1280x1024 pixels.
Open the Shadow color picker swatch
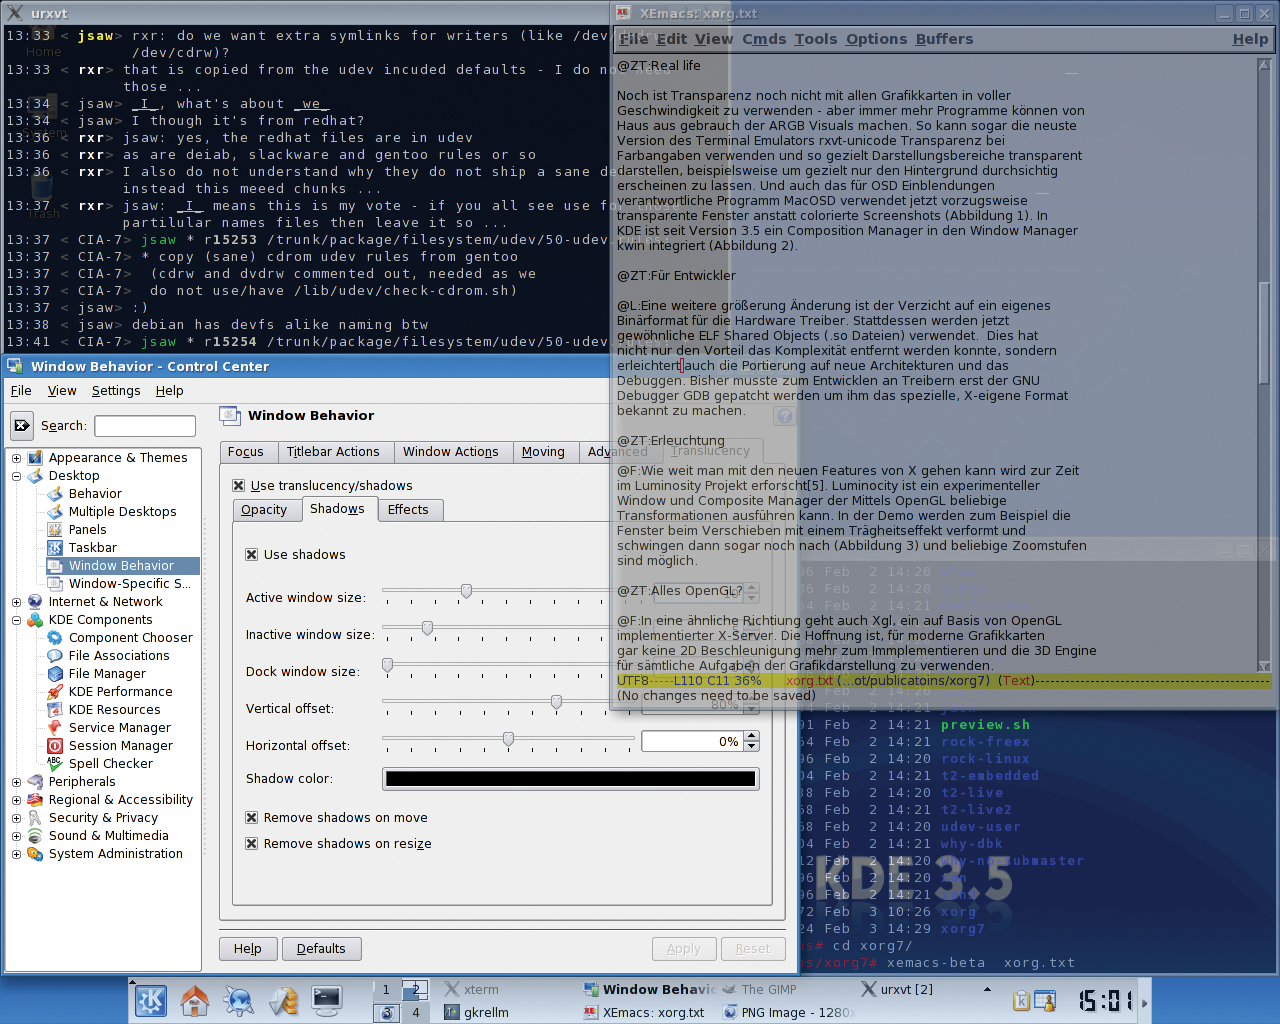[570, 779]
